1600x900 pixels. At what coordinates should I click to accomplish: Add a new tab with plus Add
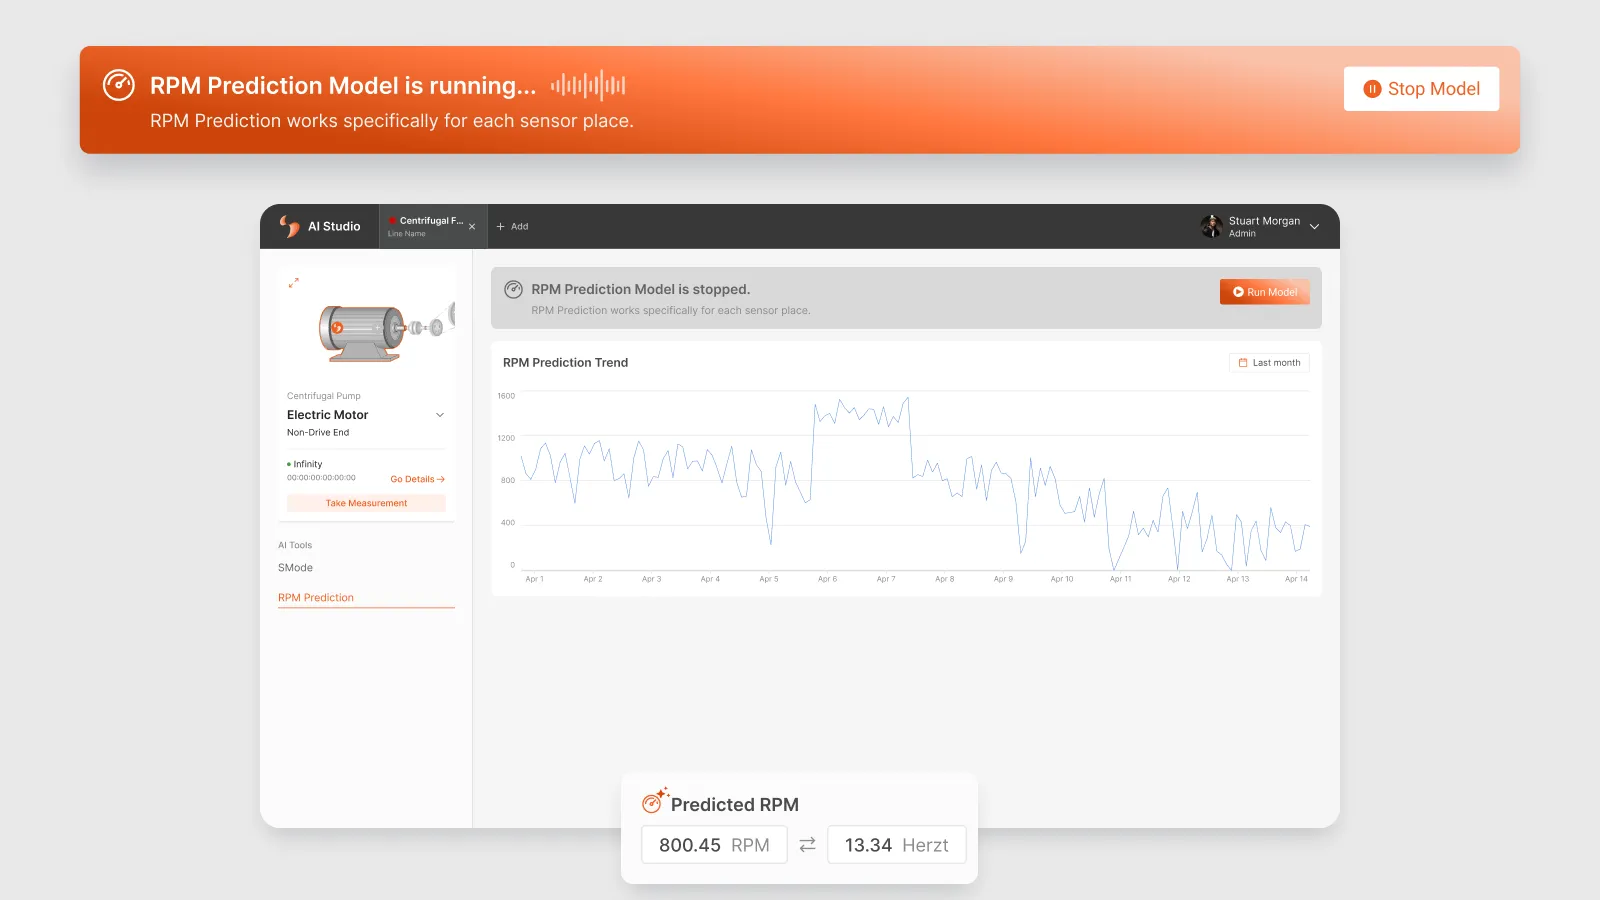tap(512, 227)
